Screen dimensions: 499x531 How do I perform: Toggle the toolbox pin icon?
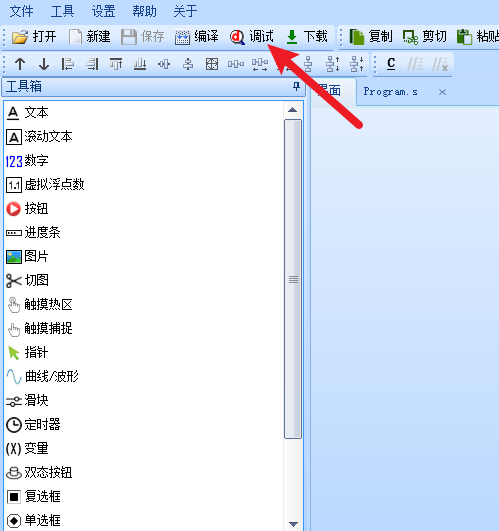coord(296,86)
